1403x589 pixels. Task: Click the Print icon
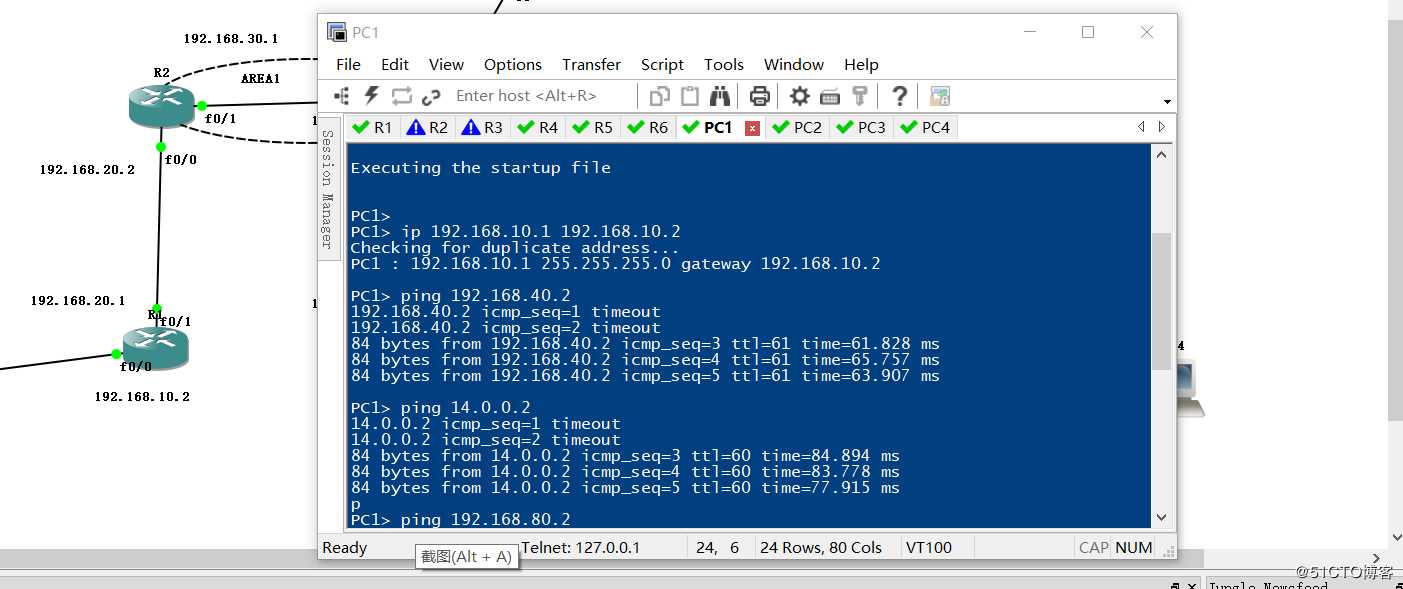point(760,96)
